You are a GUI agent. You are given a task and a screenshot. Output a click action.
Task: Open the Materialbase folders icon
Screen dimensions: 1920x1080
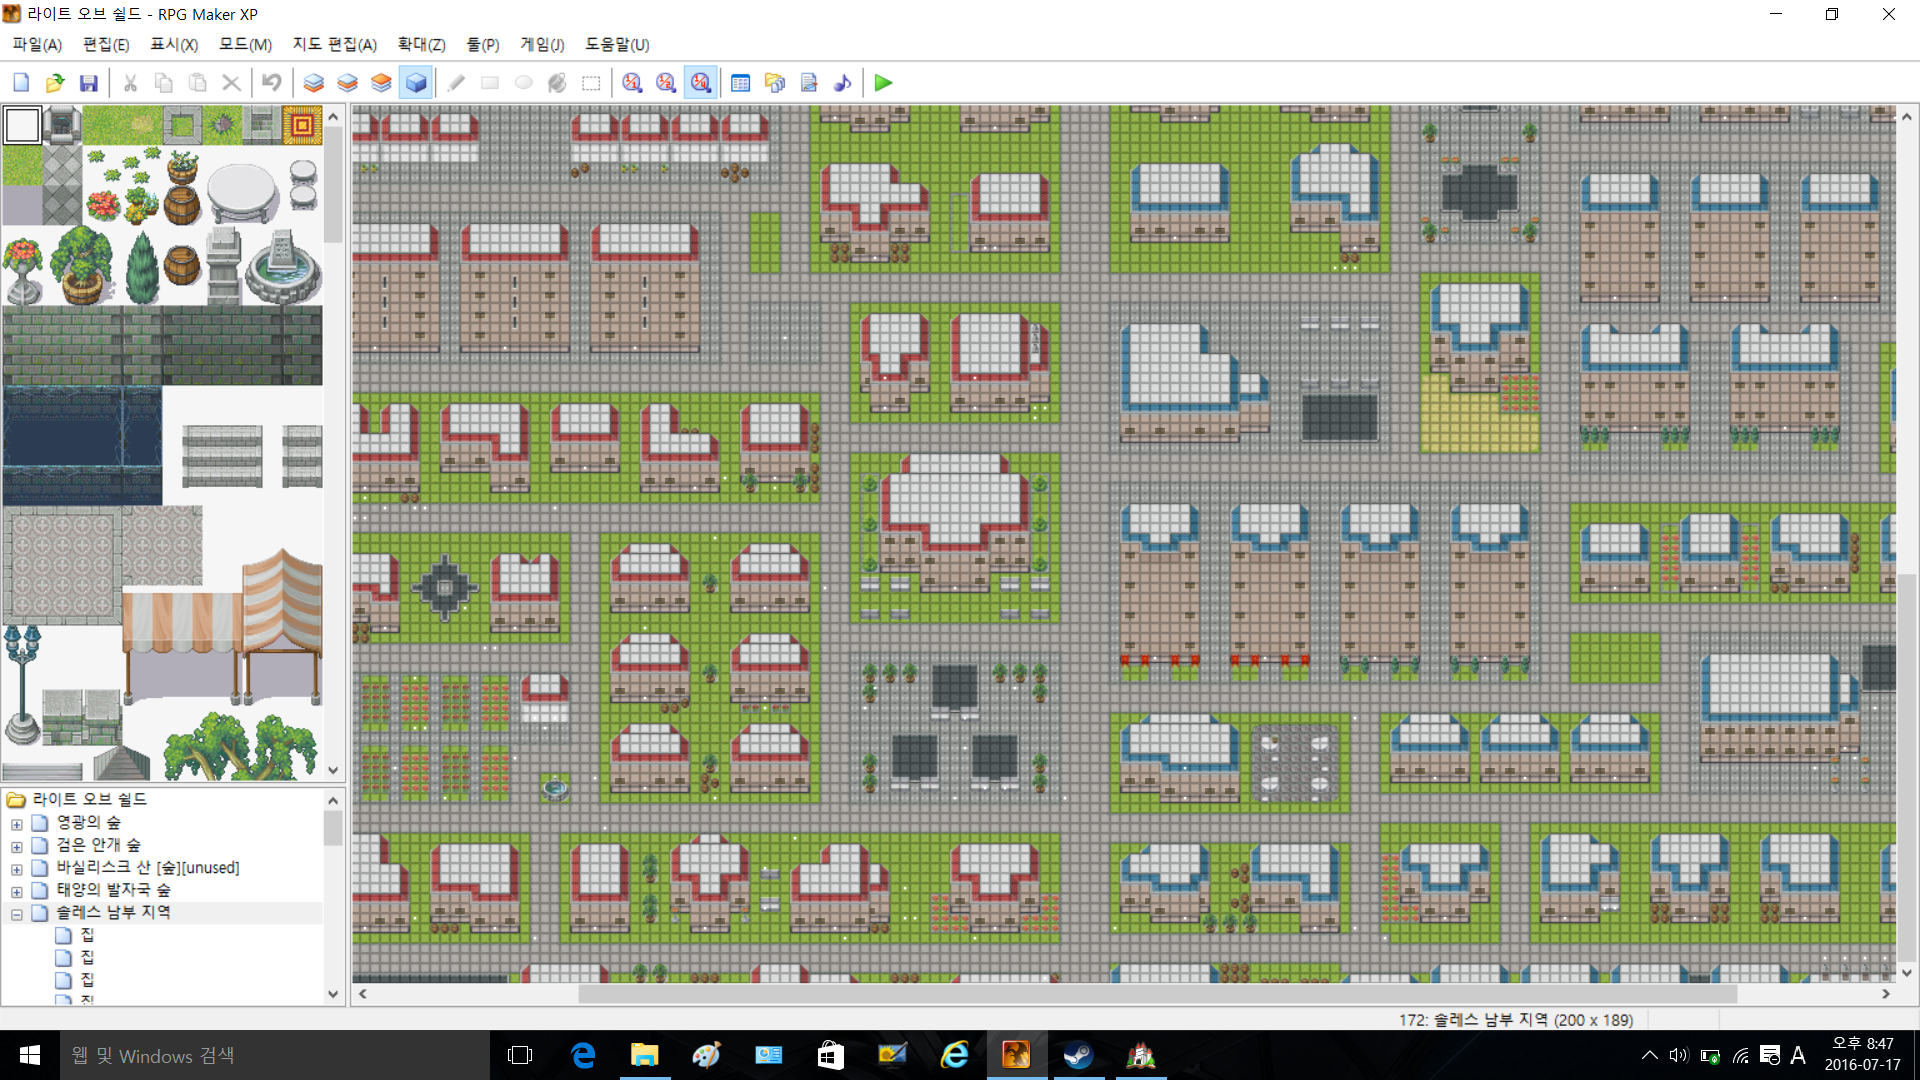[x=775, y=83]
